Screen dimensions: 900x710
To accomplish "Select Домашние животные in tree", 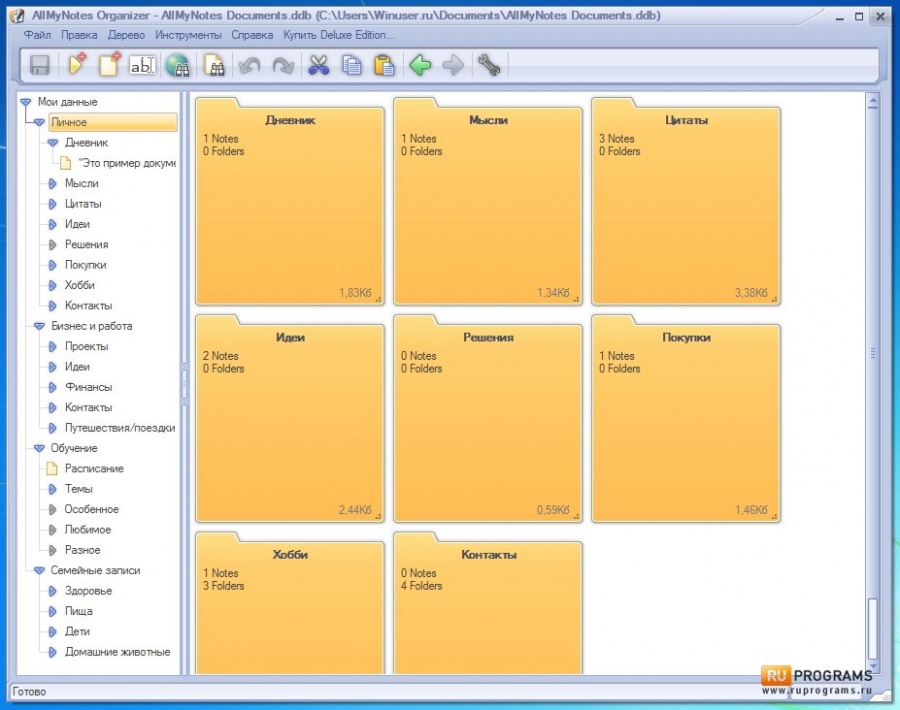I will pos(117,652).
